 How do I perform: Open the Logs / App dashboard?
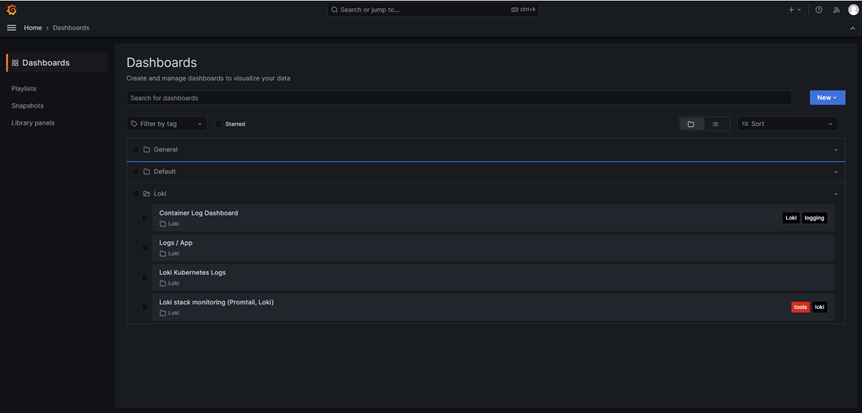(x=176, y=243)
